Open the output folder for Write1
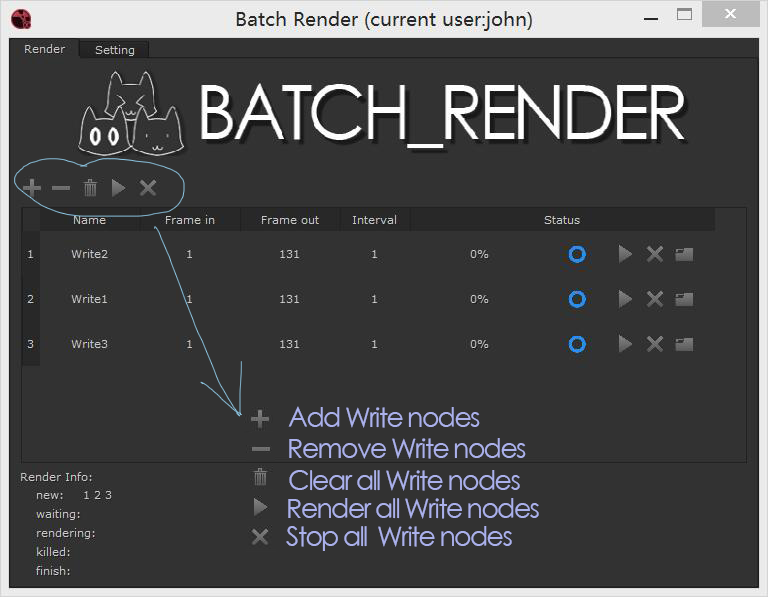Screen dimensions: 768x597 tap(684, 299)
